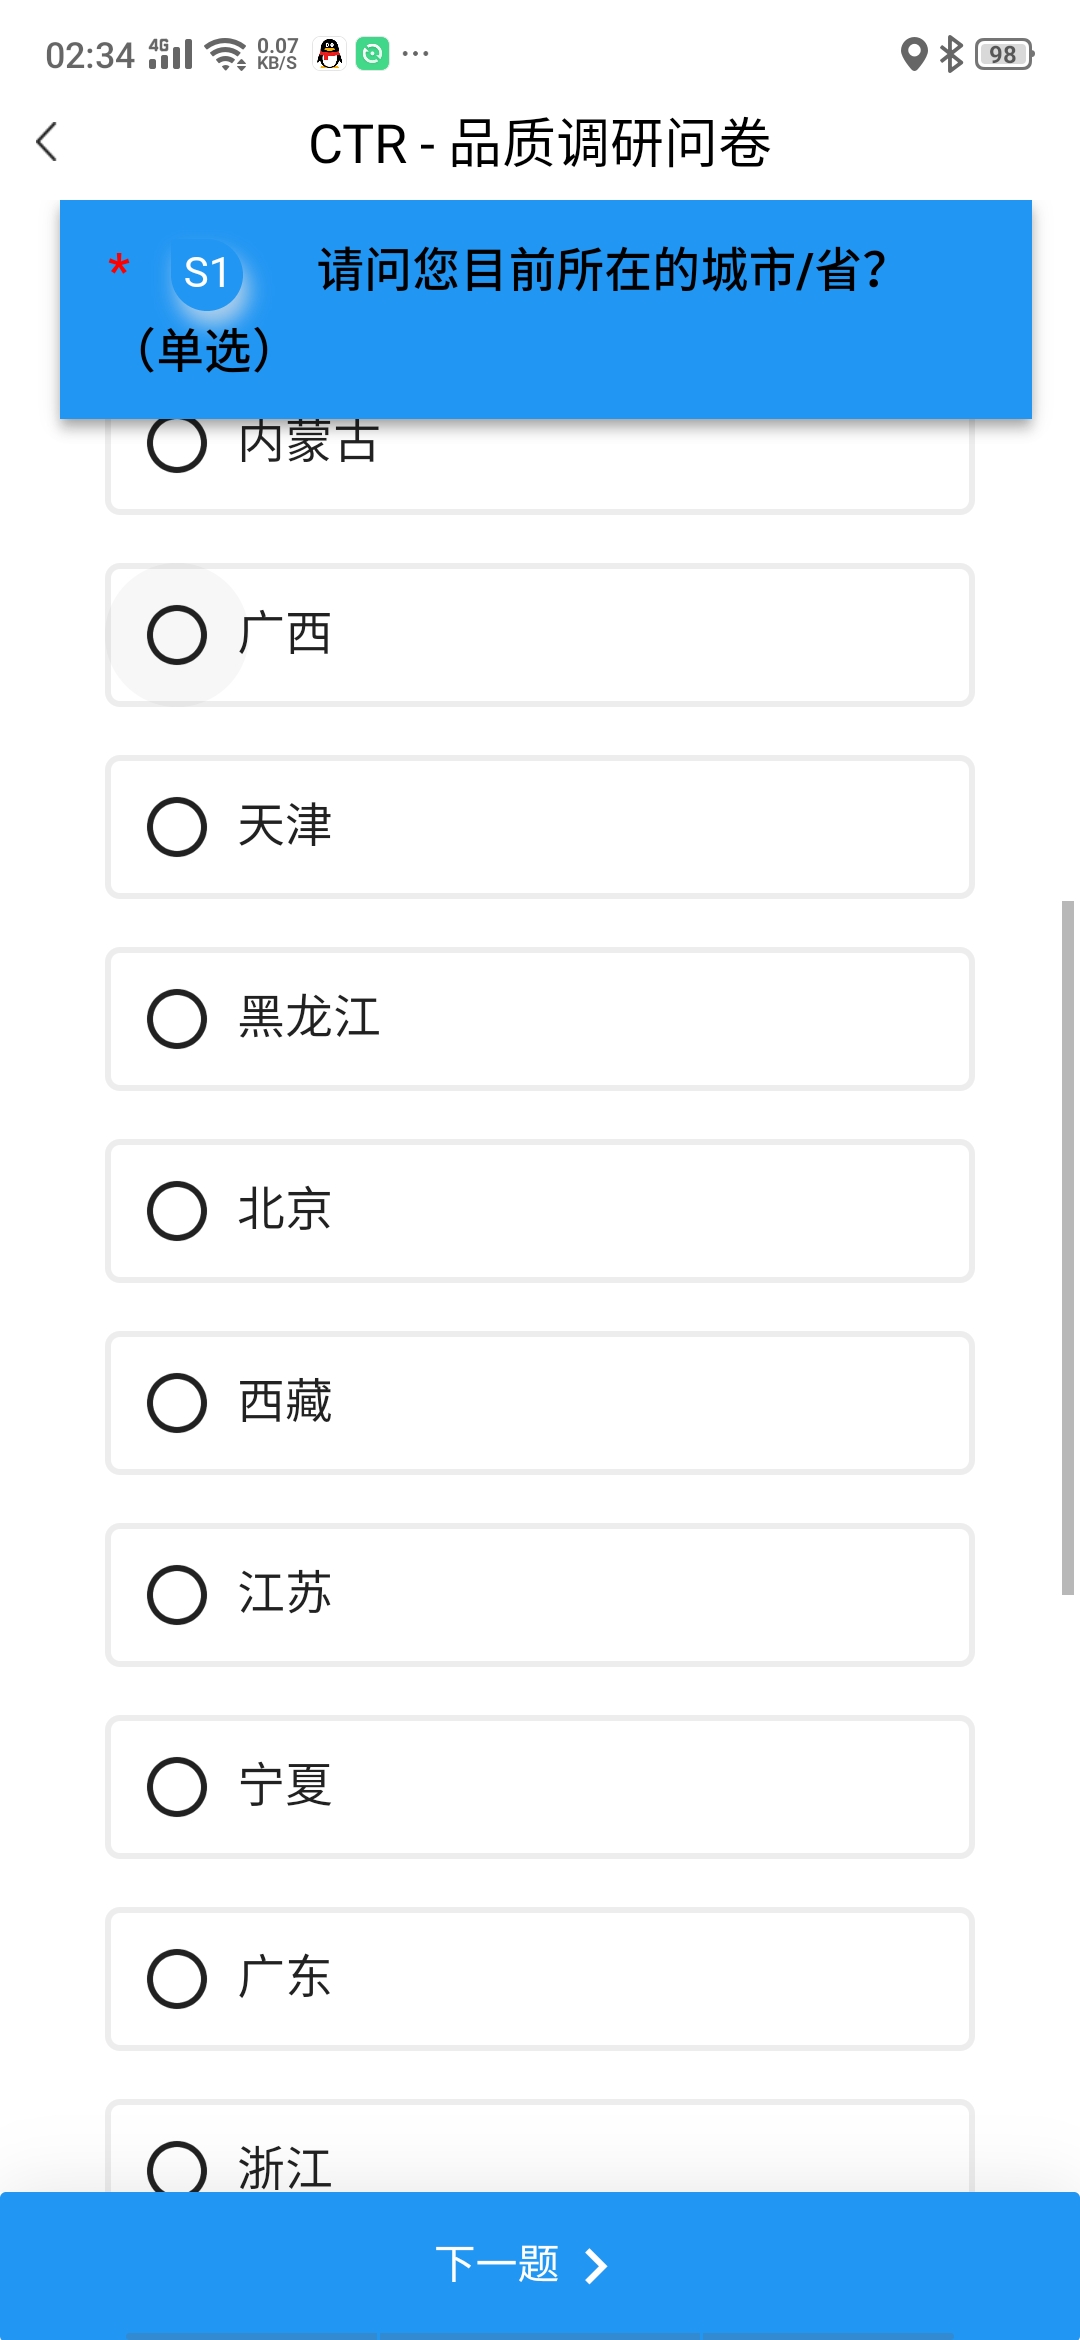Select the 西藏 radio option
This screenshot has height=2340, width=1080.
(540, 1403)
